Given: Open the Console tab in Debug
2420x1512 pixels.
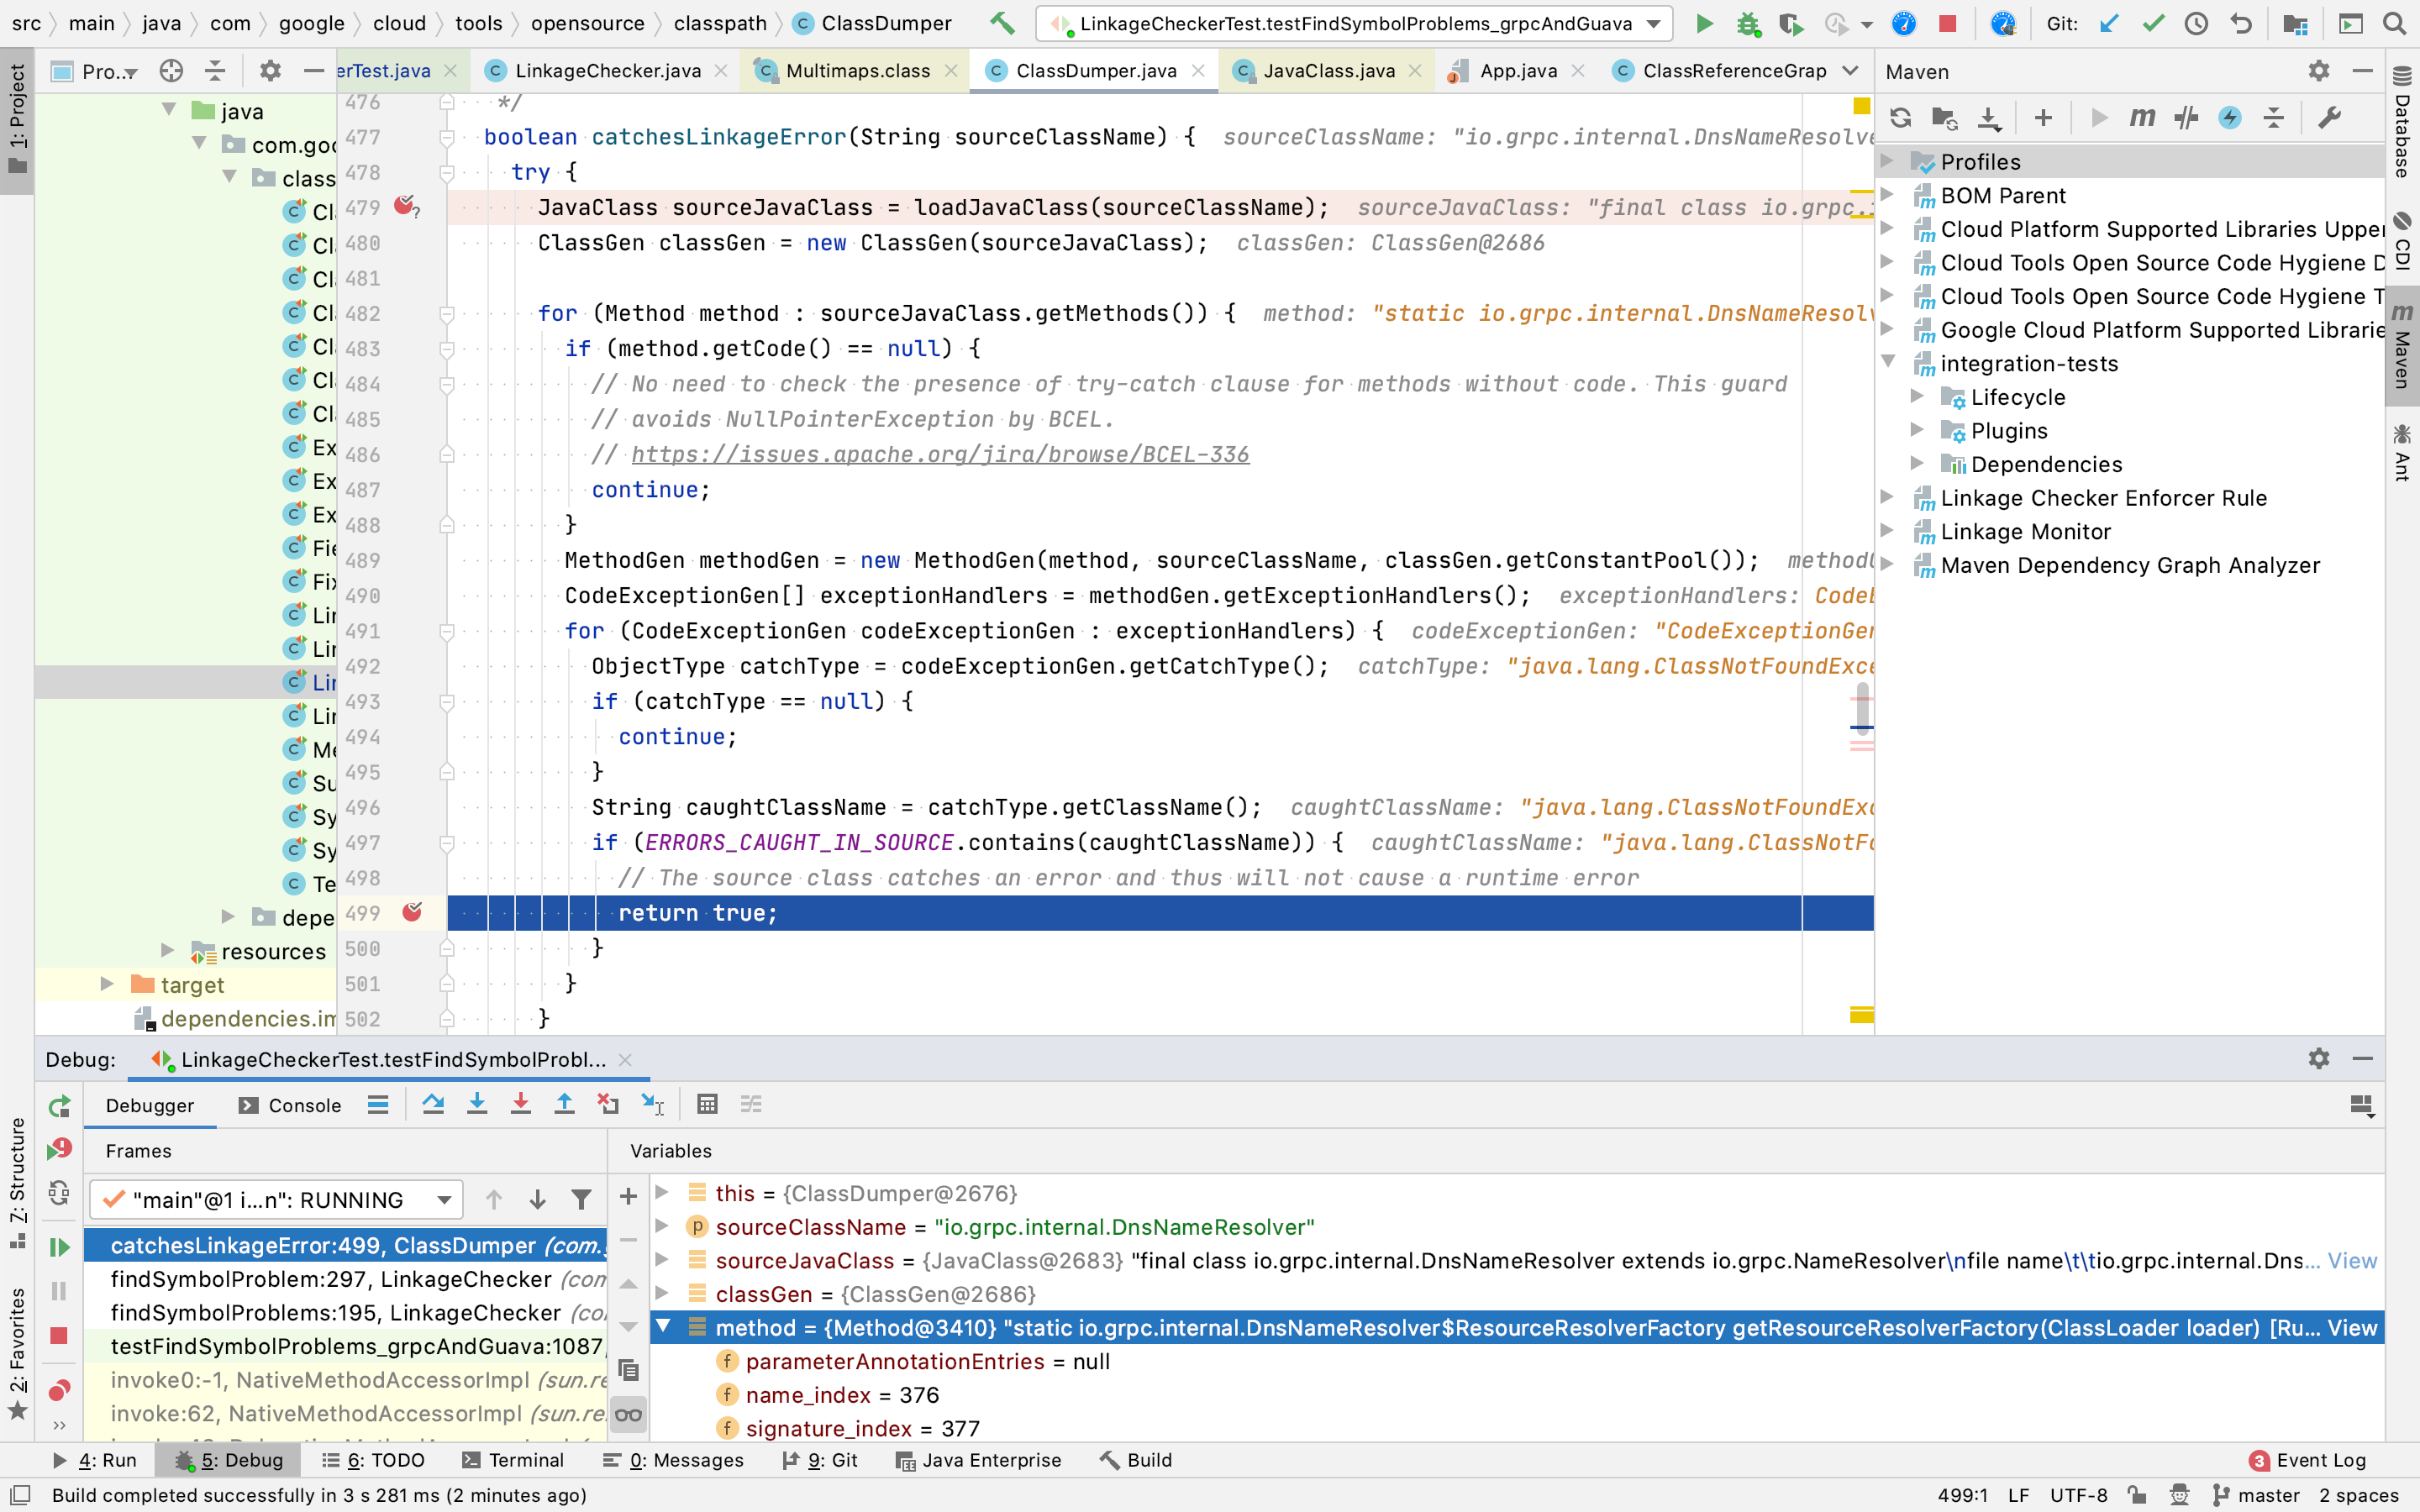Looking at the screenshot, I should 290,1105.
